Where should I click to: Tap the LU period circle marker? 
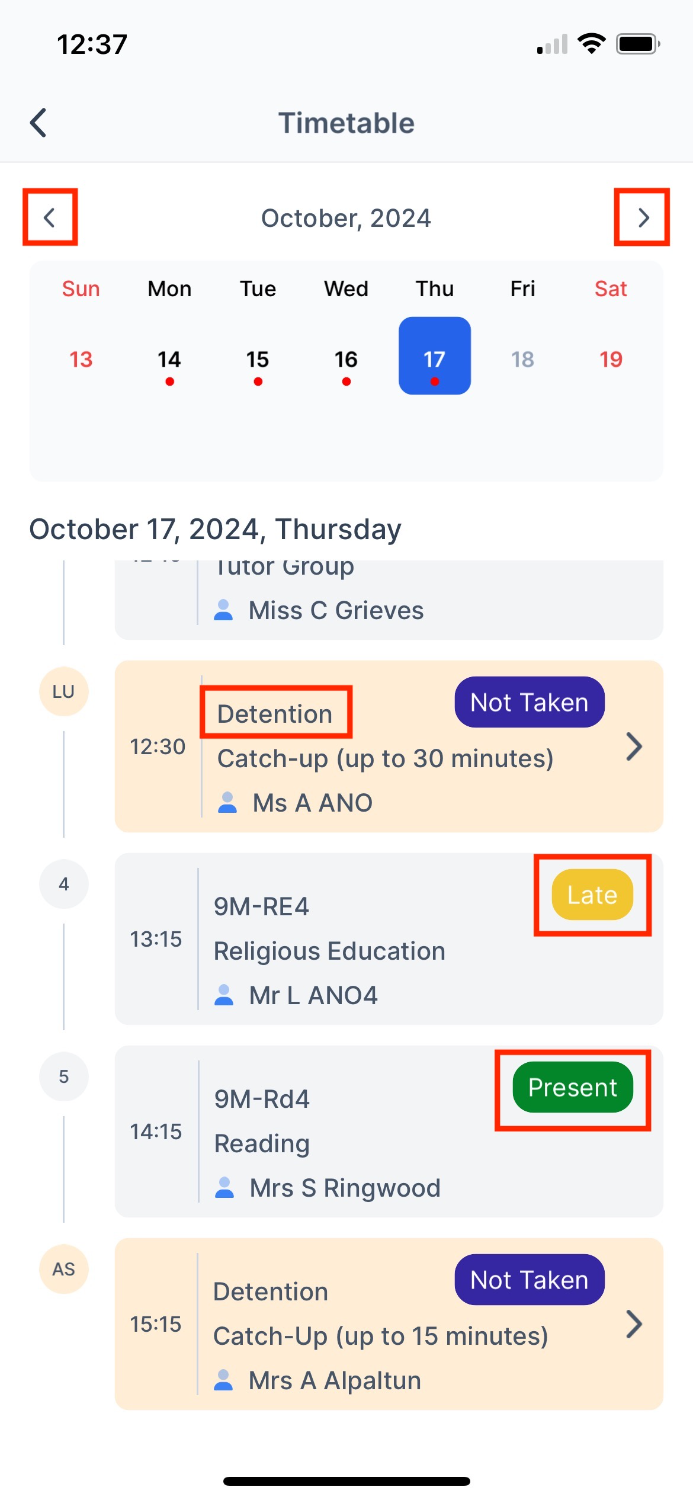pyautogui.click(x=64, y=691)
